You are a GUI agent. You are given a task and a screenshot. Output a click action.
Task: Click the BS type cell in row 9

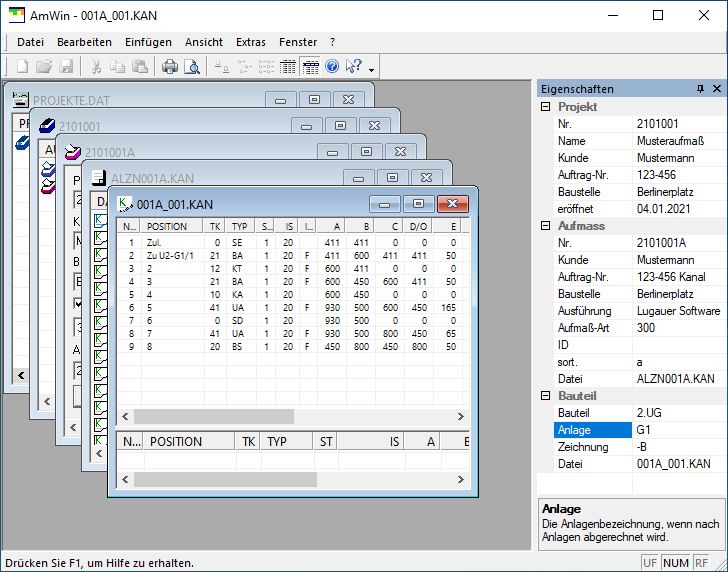[x=237, y=346]
